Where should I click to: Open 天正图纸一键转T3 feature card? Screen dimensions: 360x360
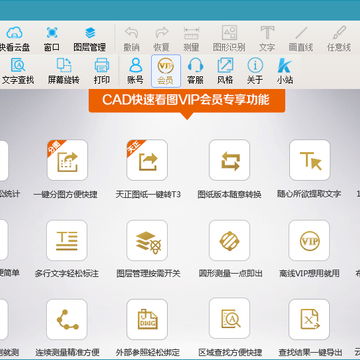147,160
